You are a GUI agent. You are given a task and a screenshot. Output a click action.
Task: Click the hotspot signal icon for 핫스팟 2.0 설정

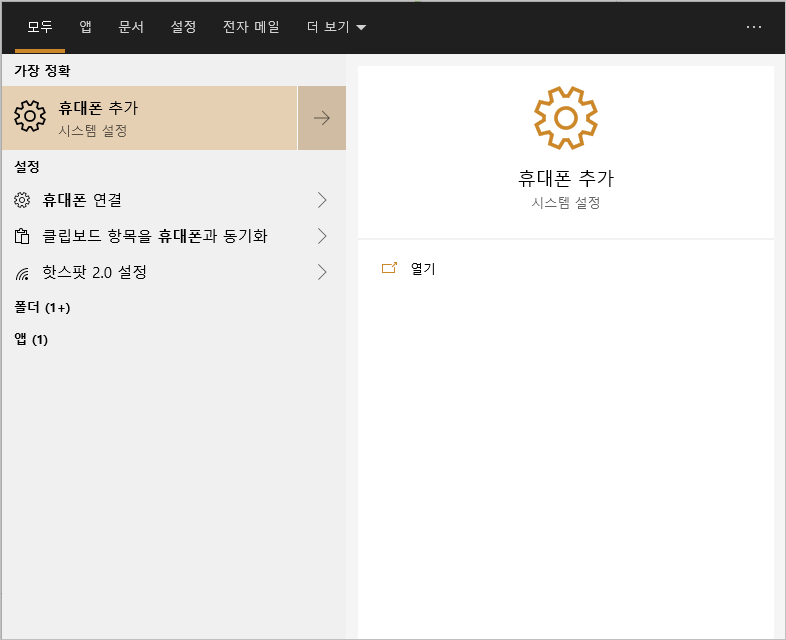[x=22, y=274]
